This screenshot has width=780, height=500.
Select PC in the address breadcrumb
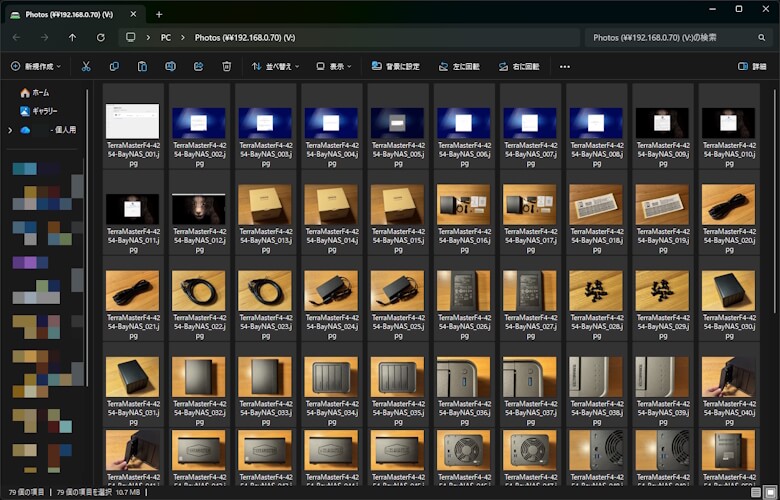(166, 37)
